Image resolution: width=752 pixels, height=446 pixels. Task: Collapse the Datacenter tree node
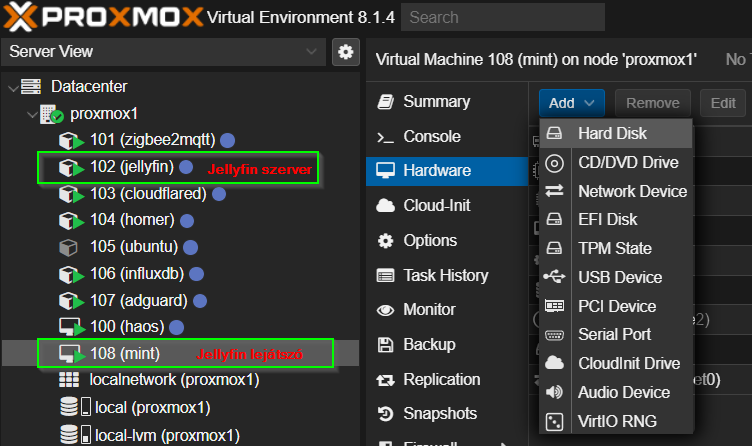(13, 88)
